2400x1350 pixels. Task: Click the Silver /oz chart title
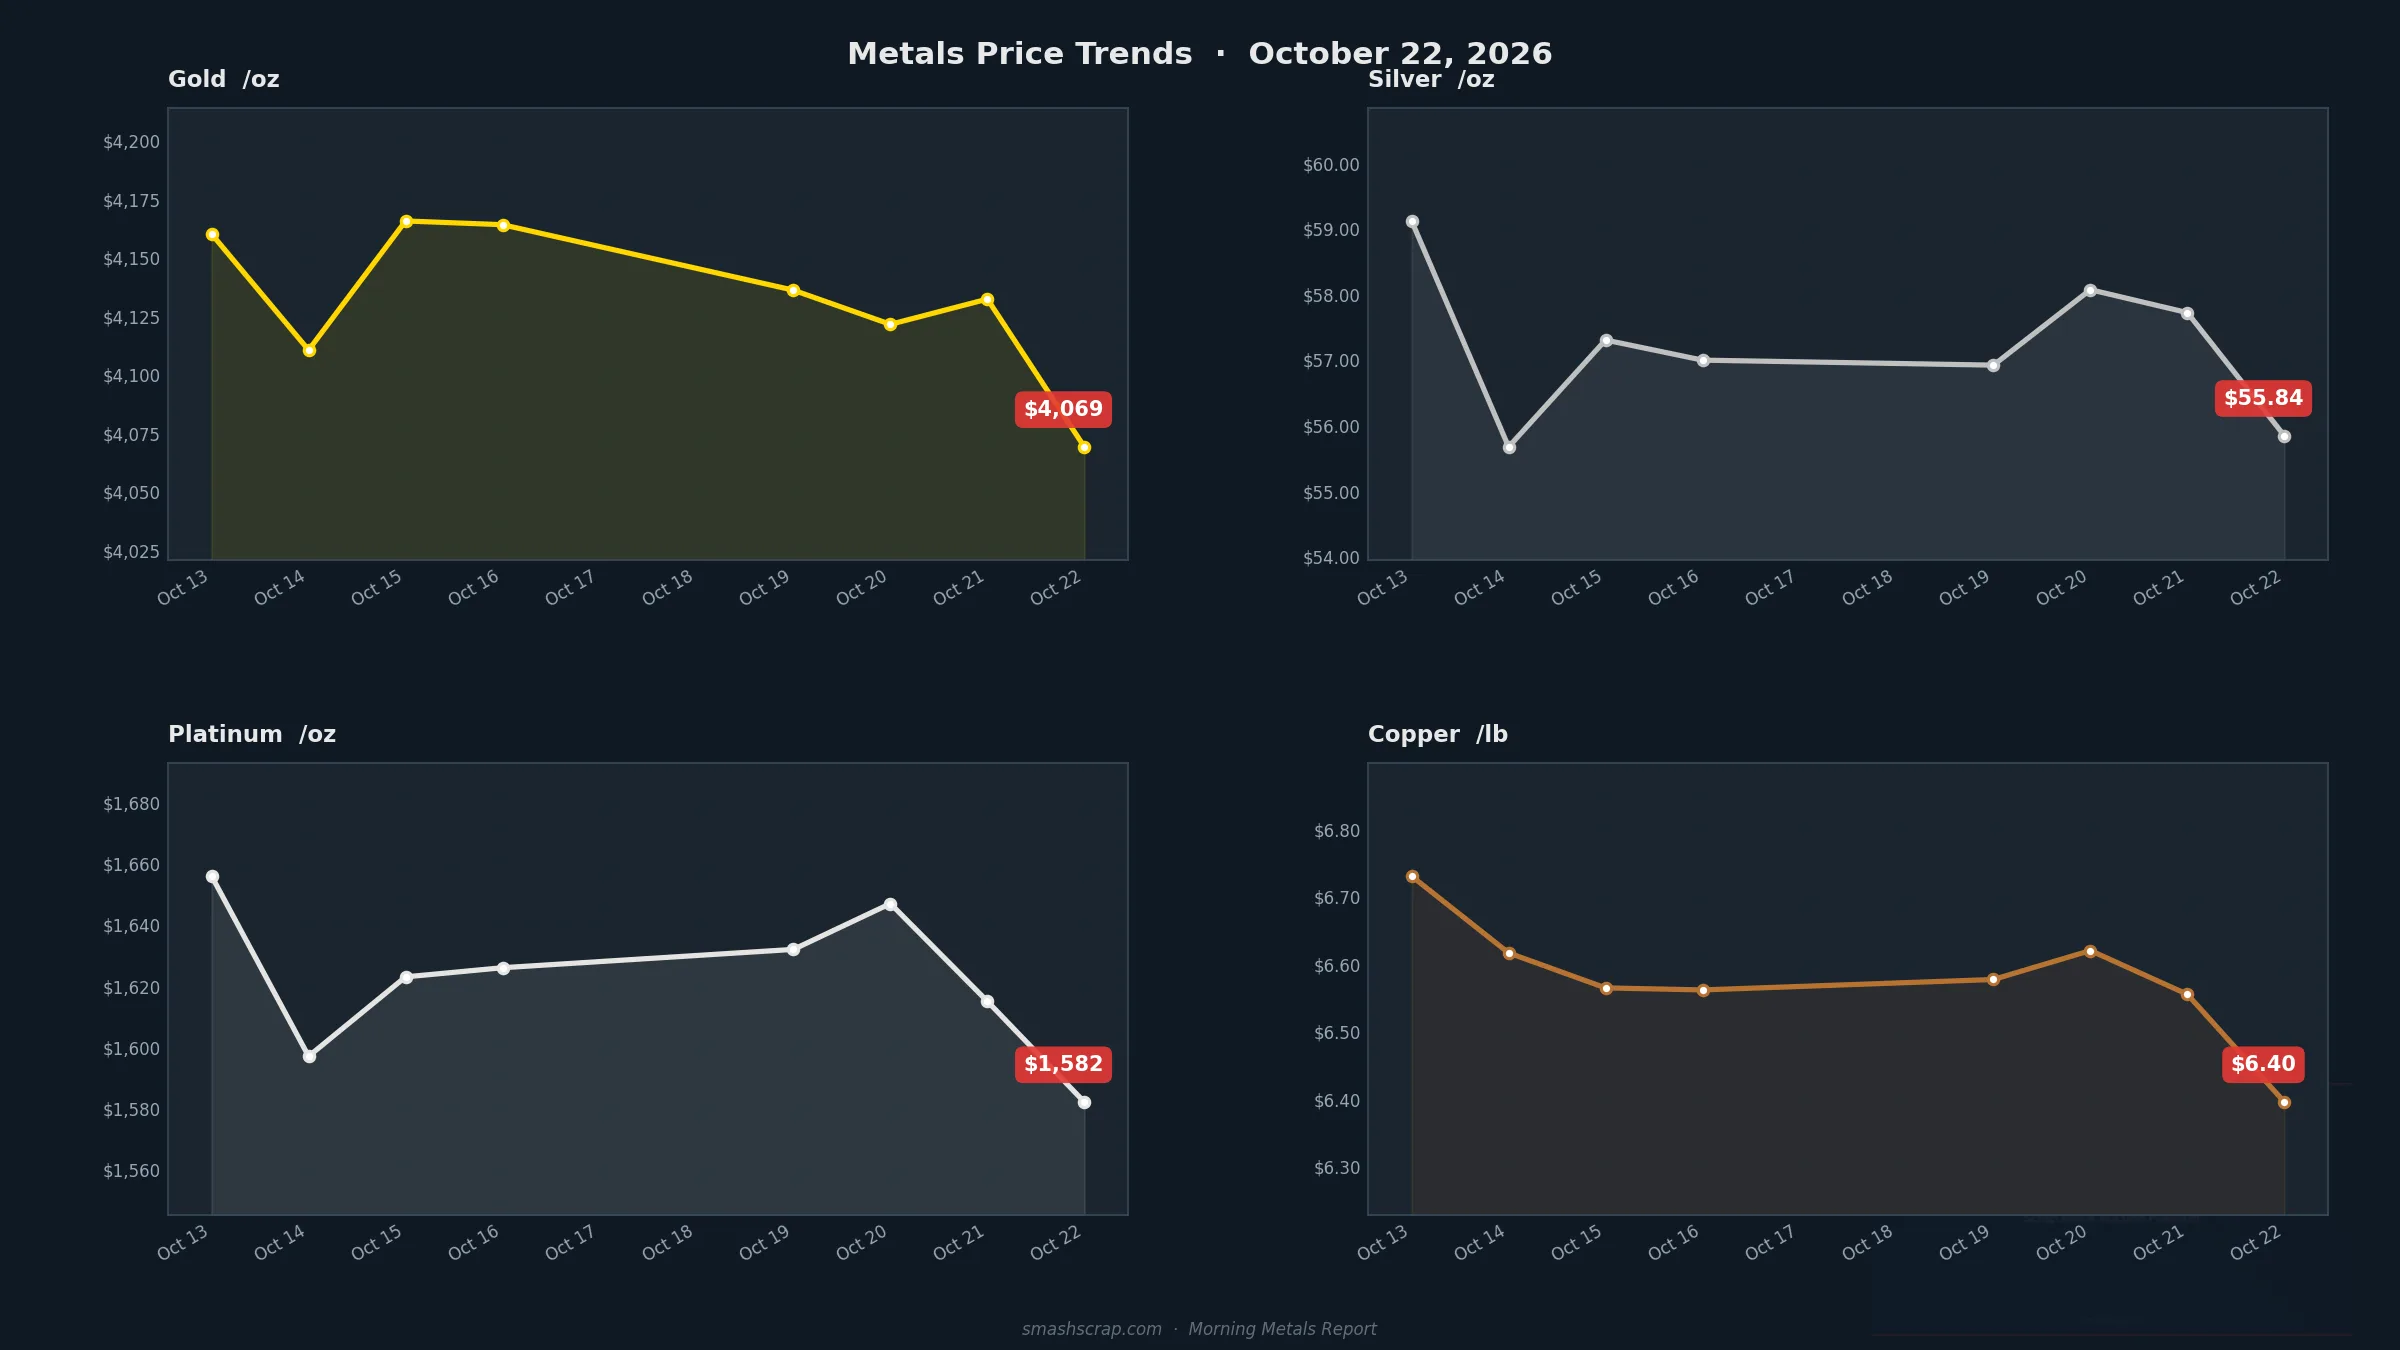[x=1431, y=79]
